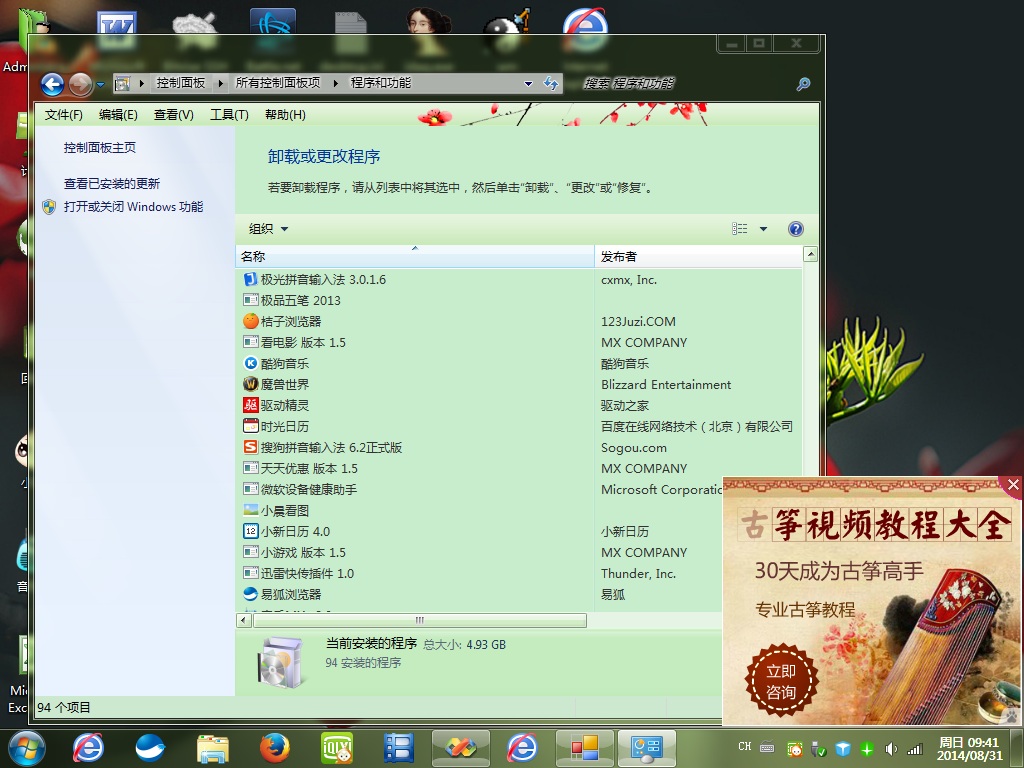This screenshot has width=1024, height=768.
Task: Click the refresh icon in address bar
Action: [x=551, y=84]
